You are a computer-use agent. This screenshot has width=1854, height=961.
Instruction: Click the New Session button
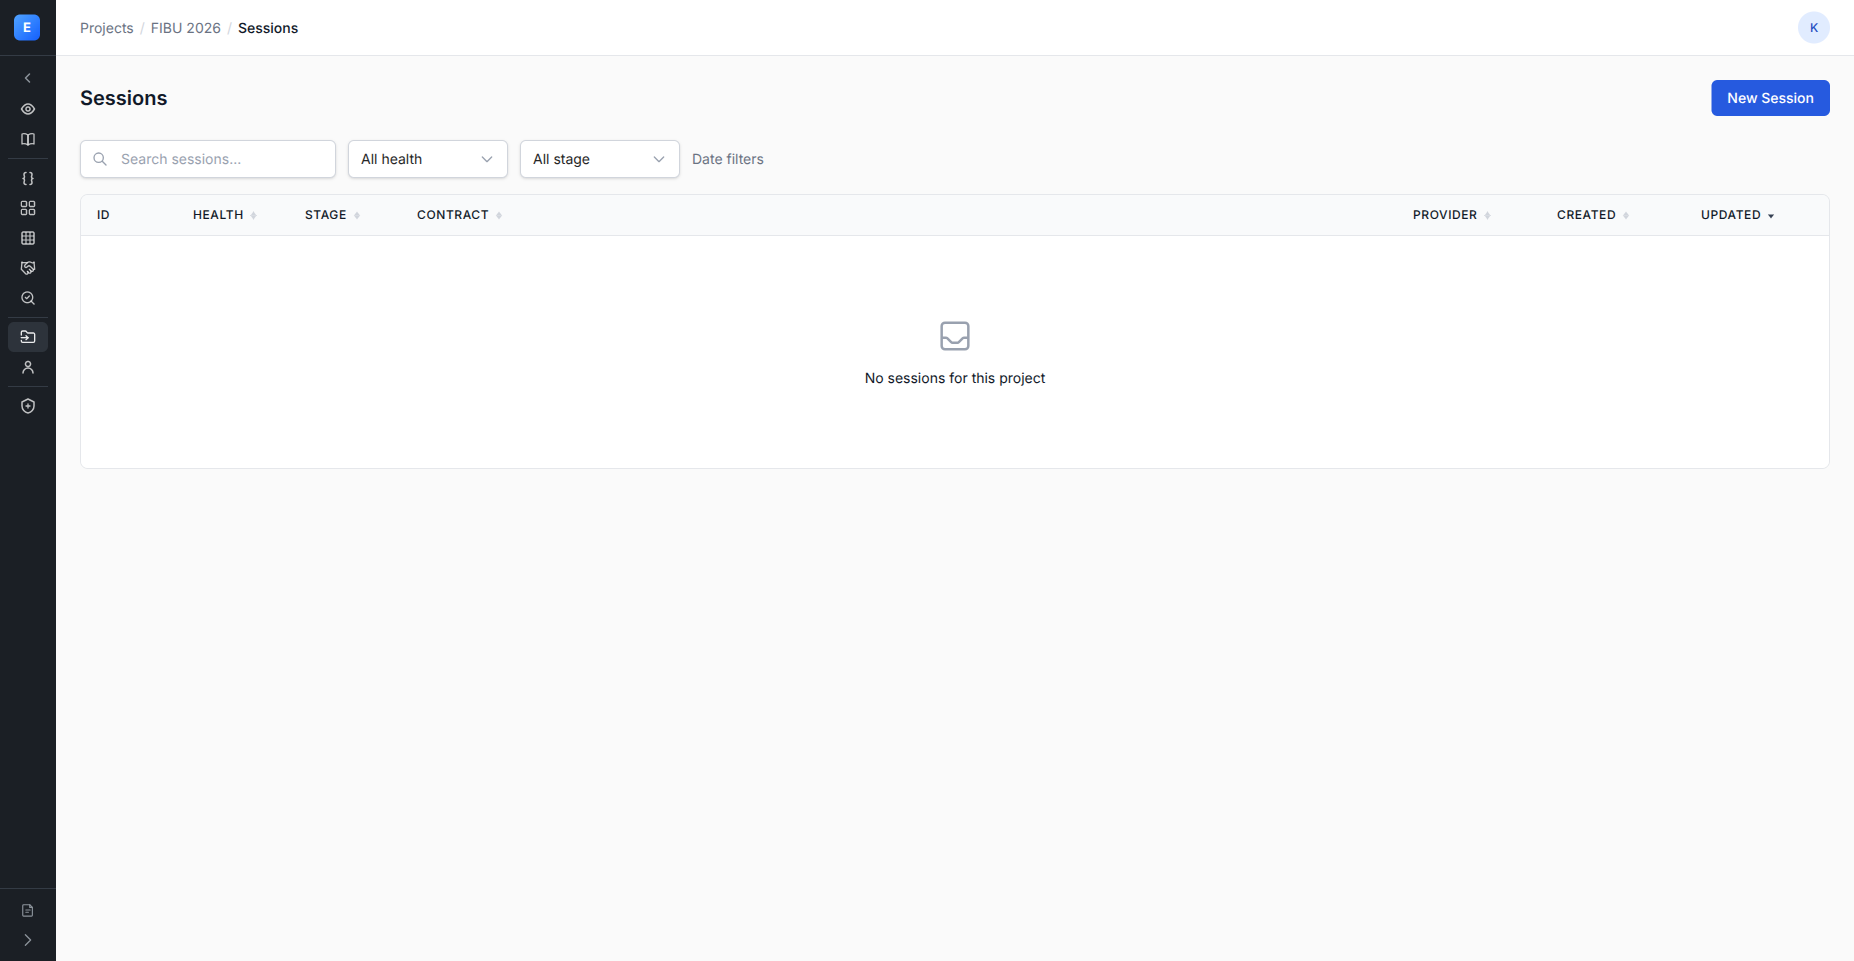pos(1770,98)
